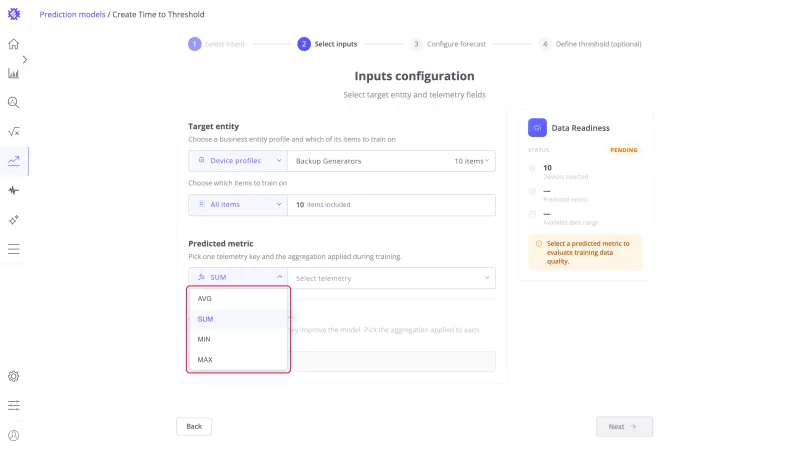Click the warning icon in readiness notice

539,244
